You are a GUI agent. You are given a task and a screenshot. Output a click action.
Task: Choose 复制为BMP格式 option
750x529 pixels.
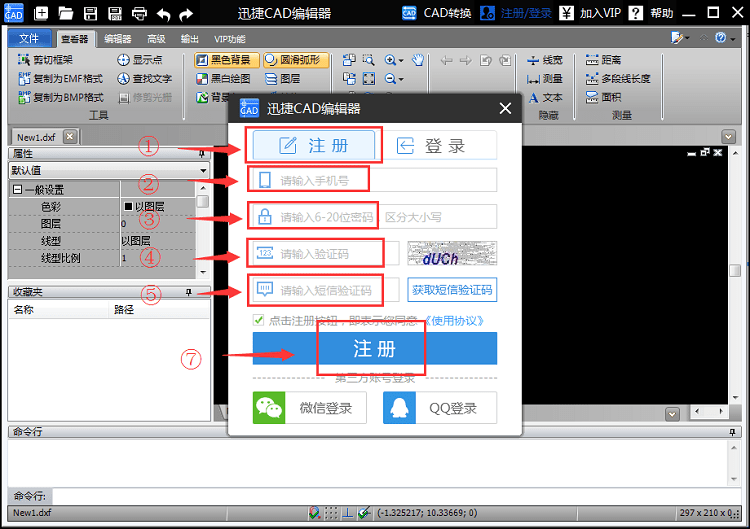point(60,98)
